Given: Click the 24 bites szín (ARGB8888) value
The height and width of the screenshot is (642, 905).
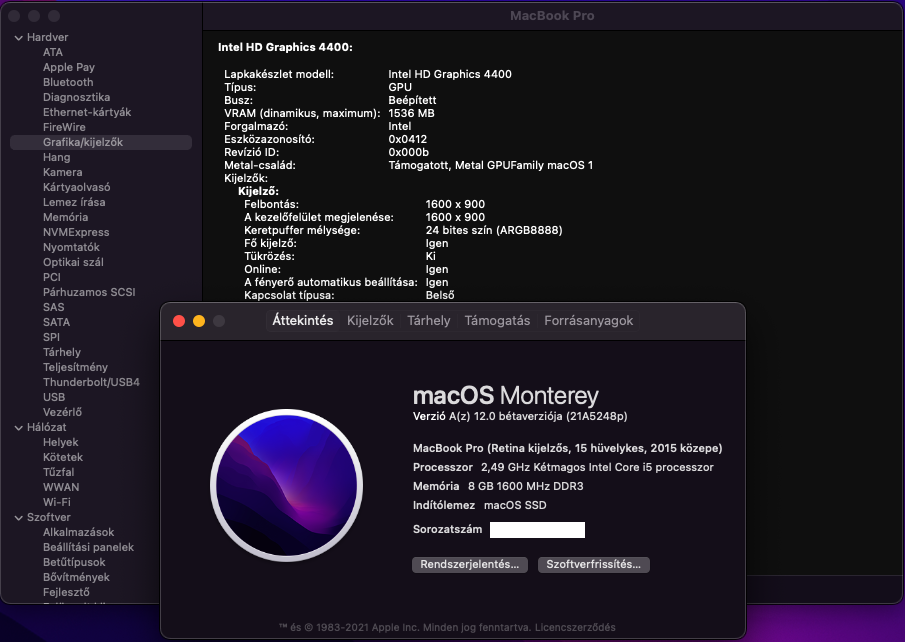Looking at the screenshot, I should [x=494, y=230].
